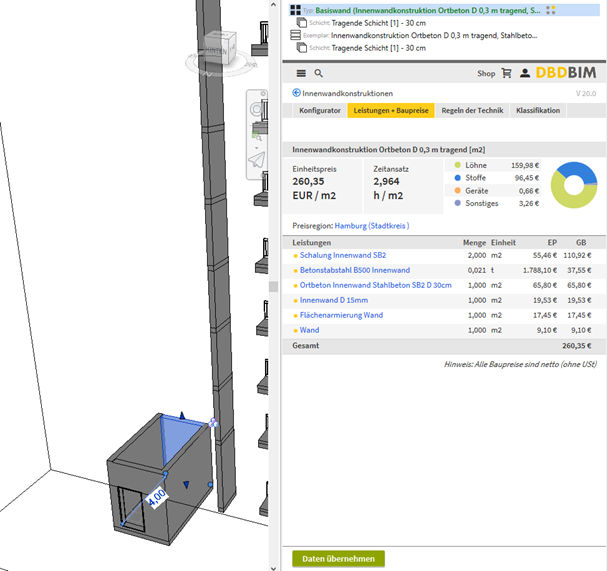
Task: Select Exemplar Innenwandkonstruktion Ortbeton tree item
Action: (430, 35)
